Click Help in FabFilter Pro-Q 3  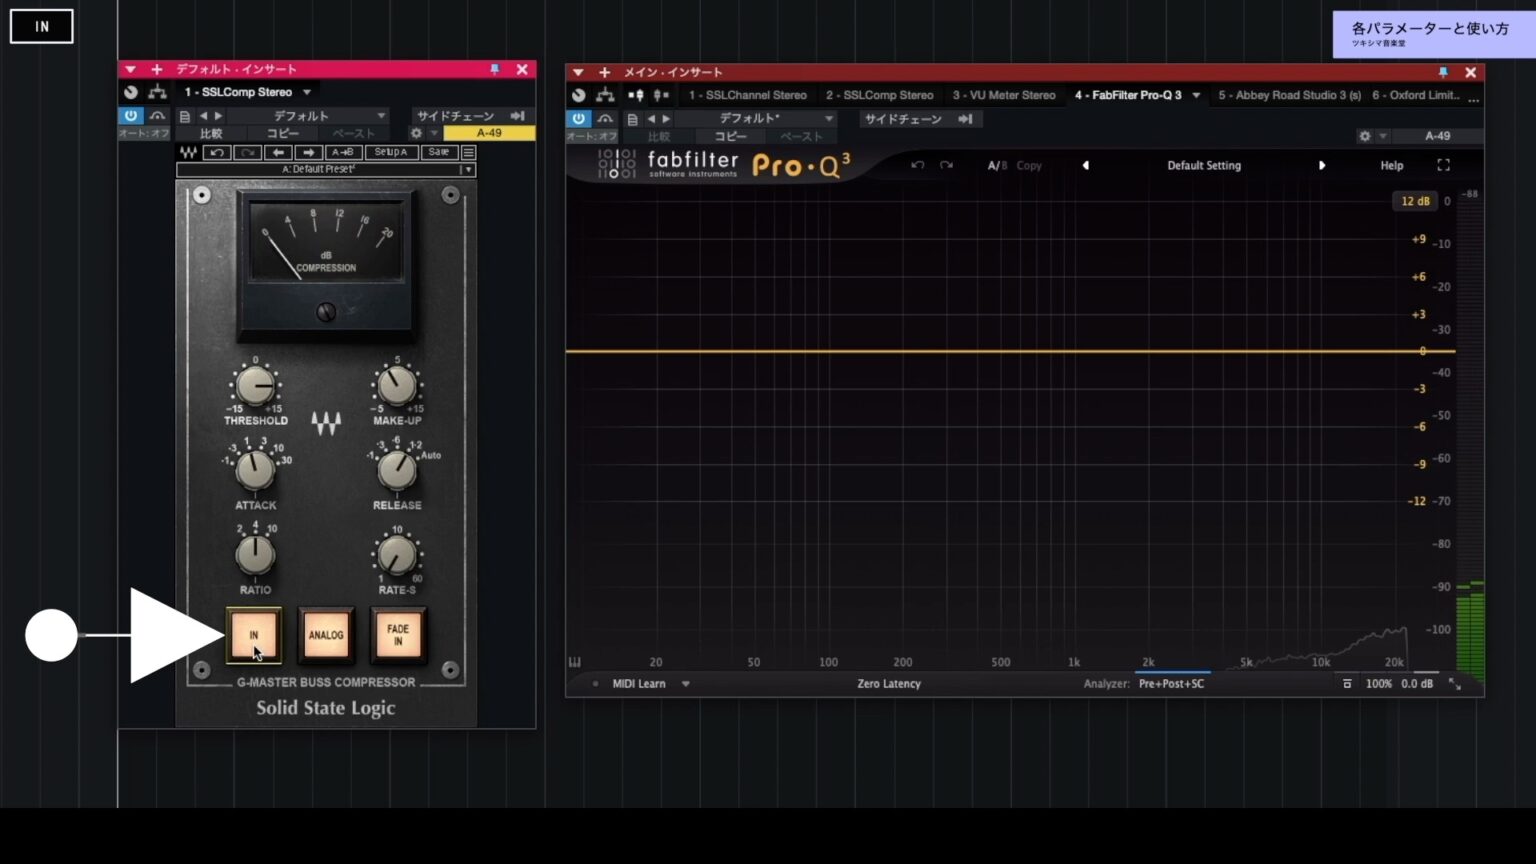(1390, 165)
